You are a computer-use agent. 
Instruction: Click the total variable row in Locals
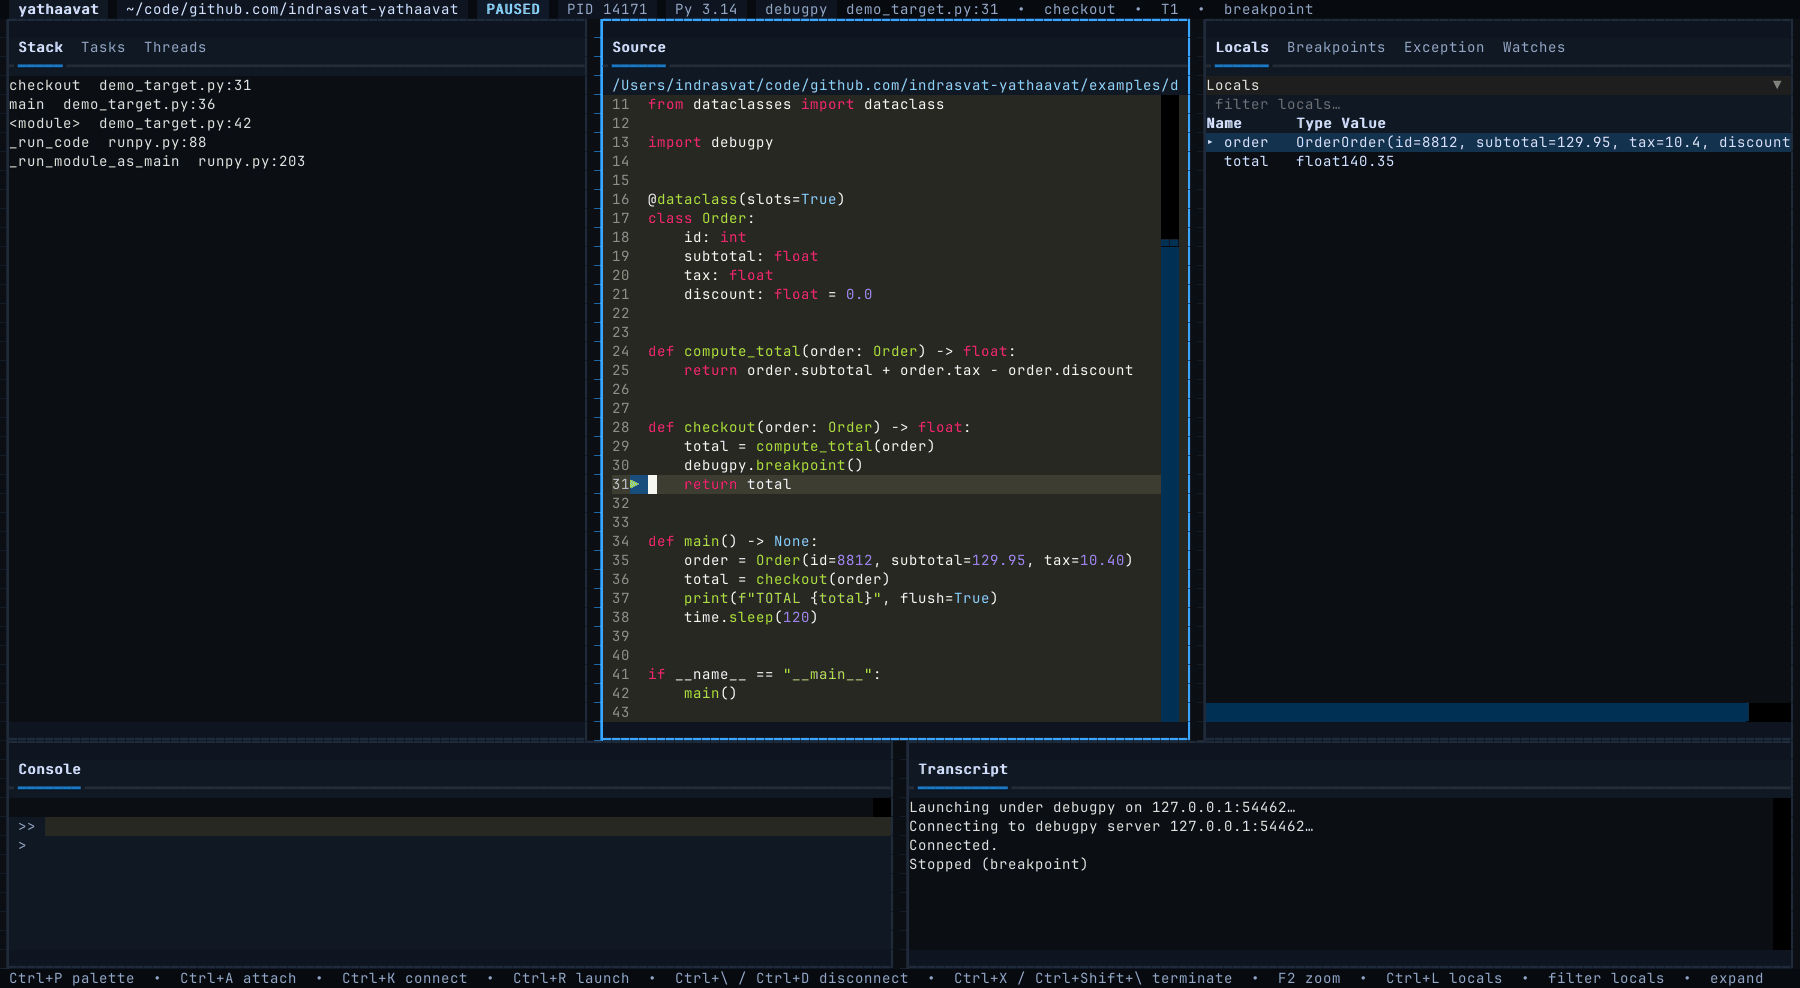1498,161
